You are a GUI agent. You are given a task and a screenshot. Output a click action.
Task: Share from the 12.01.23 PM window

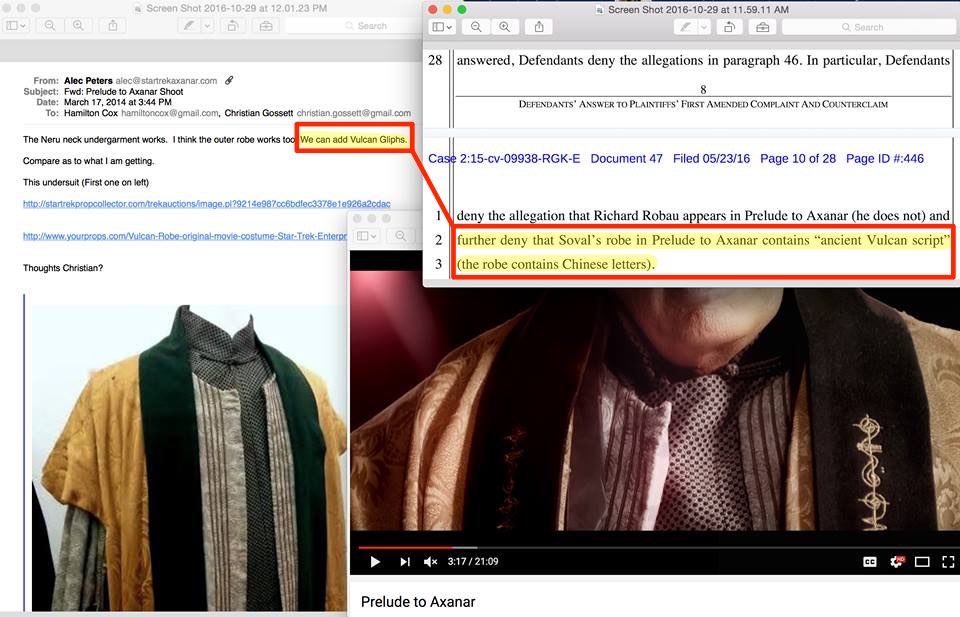point(113,26)
